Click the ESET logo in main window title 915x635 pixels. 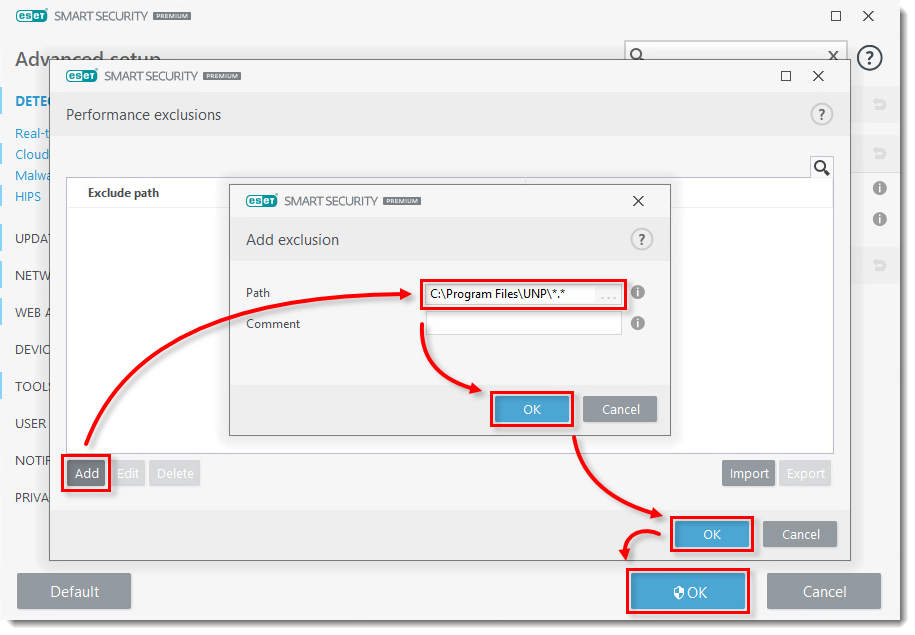(32, 16)
